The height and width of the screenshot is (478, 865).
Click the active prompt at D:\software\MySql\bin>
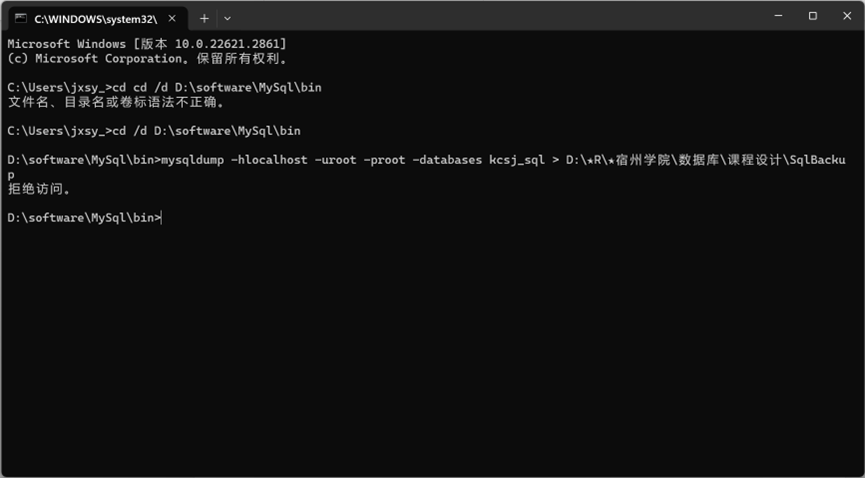pyautogui.click(x=84, y=218)
